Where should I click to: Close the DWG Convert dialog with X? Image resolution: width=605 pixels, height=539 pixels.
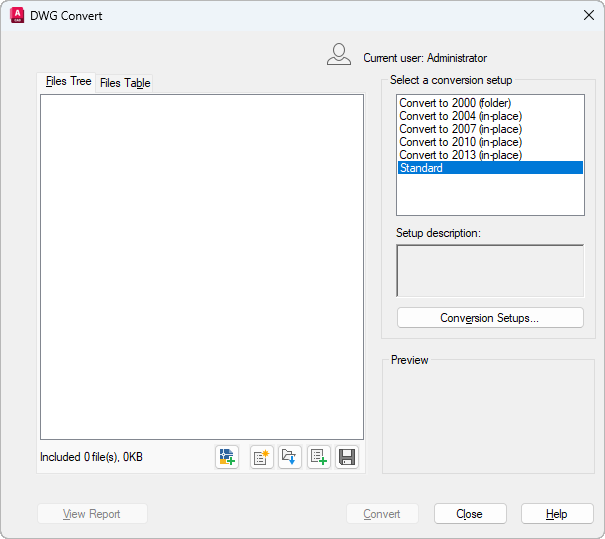pyautogui.click(x=588, y=15)
